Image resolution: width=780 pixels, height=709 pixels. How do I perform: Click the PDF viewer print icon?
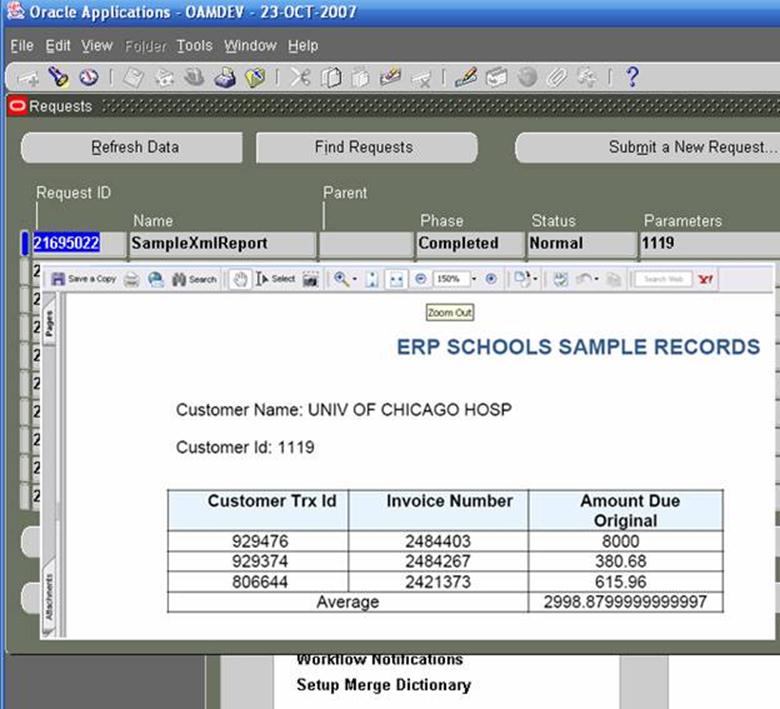[x=131, y=280]
